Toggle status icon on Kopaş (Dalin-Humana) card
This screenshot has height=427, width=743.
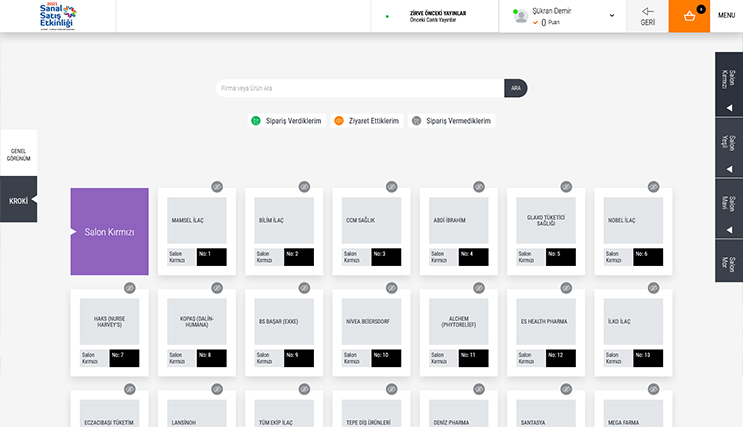tap(217, 288)
